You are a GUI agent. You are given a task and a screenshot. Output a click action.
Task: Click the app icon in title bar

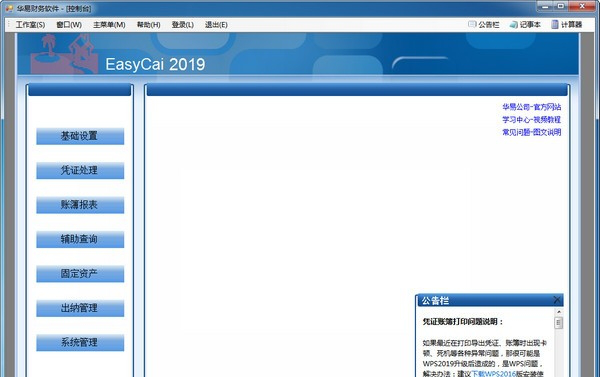[x=10, y=8]
